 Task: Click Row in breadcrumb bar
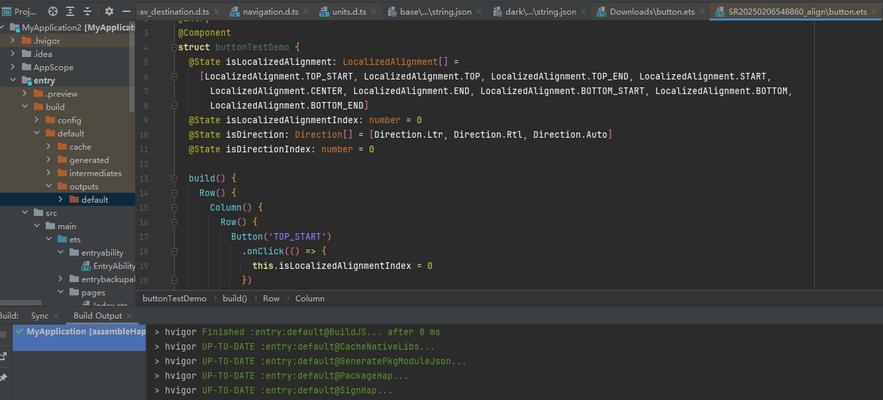pos(271,299)
